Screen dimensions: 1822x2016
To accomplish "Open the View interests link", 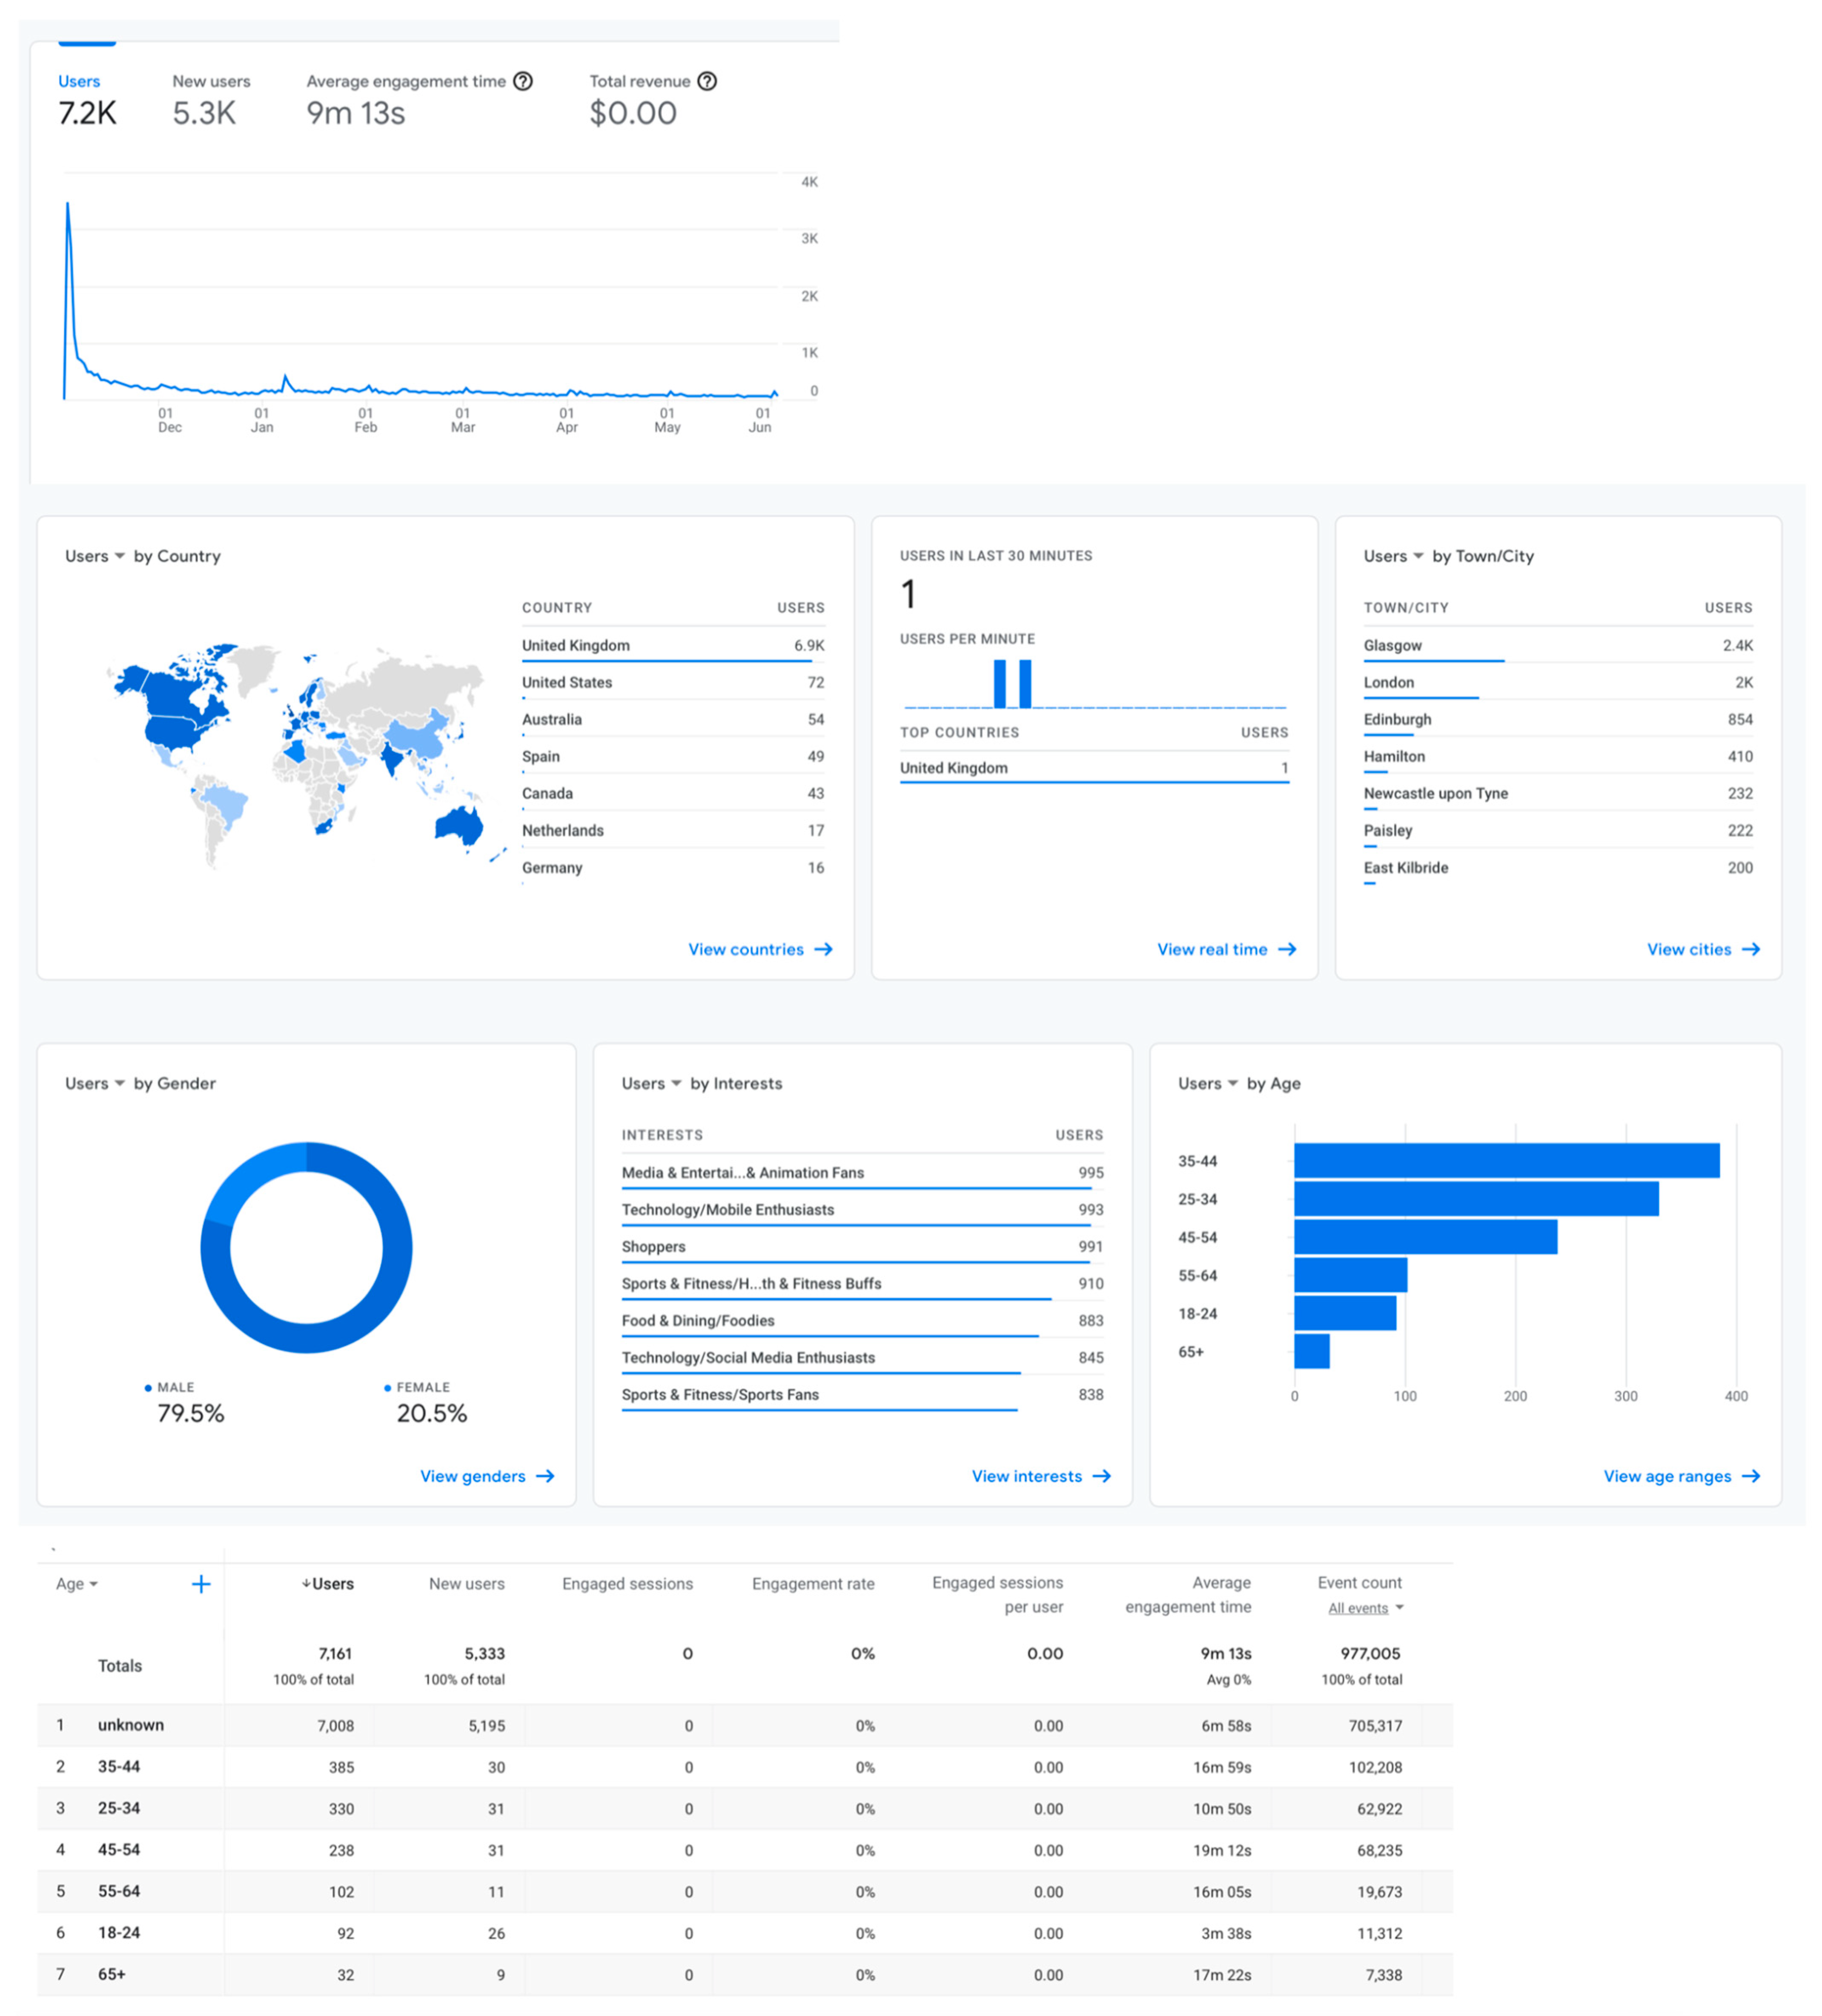I will [1027, 1476].
